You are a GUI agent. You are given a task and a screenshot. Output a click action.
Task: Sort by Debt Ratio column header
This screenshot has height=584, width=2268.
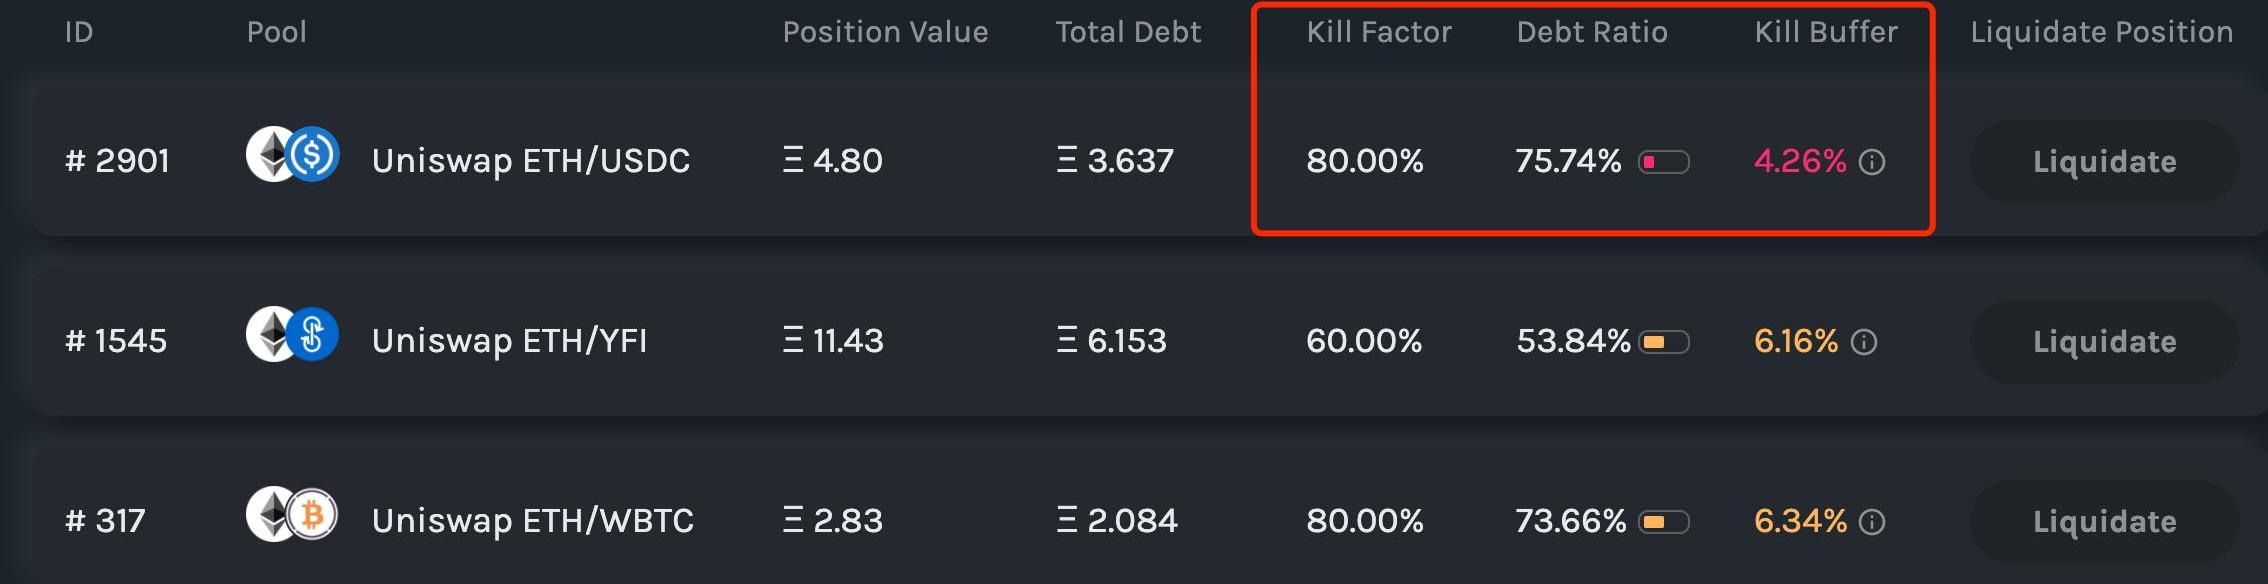[x=1592, y=32]
